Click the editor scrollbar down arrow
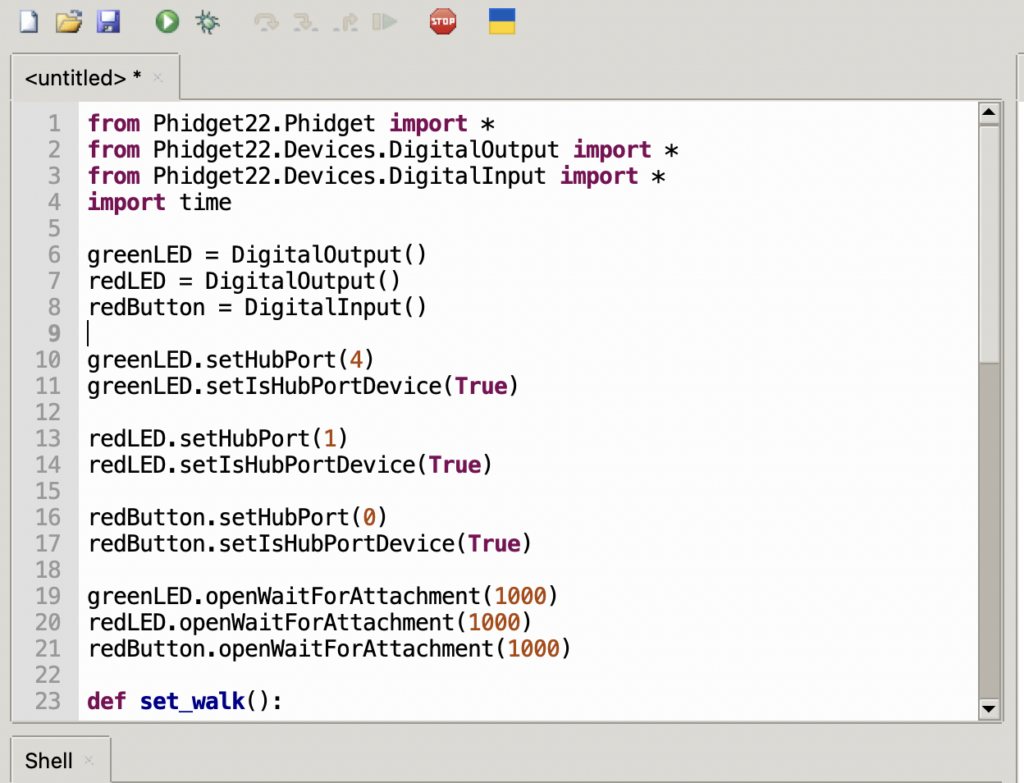This screenshot has width=1024, height=783. pyautogui.click(x=989, y=709)
